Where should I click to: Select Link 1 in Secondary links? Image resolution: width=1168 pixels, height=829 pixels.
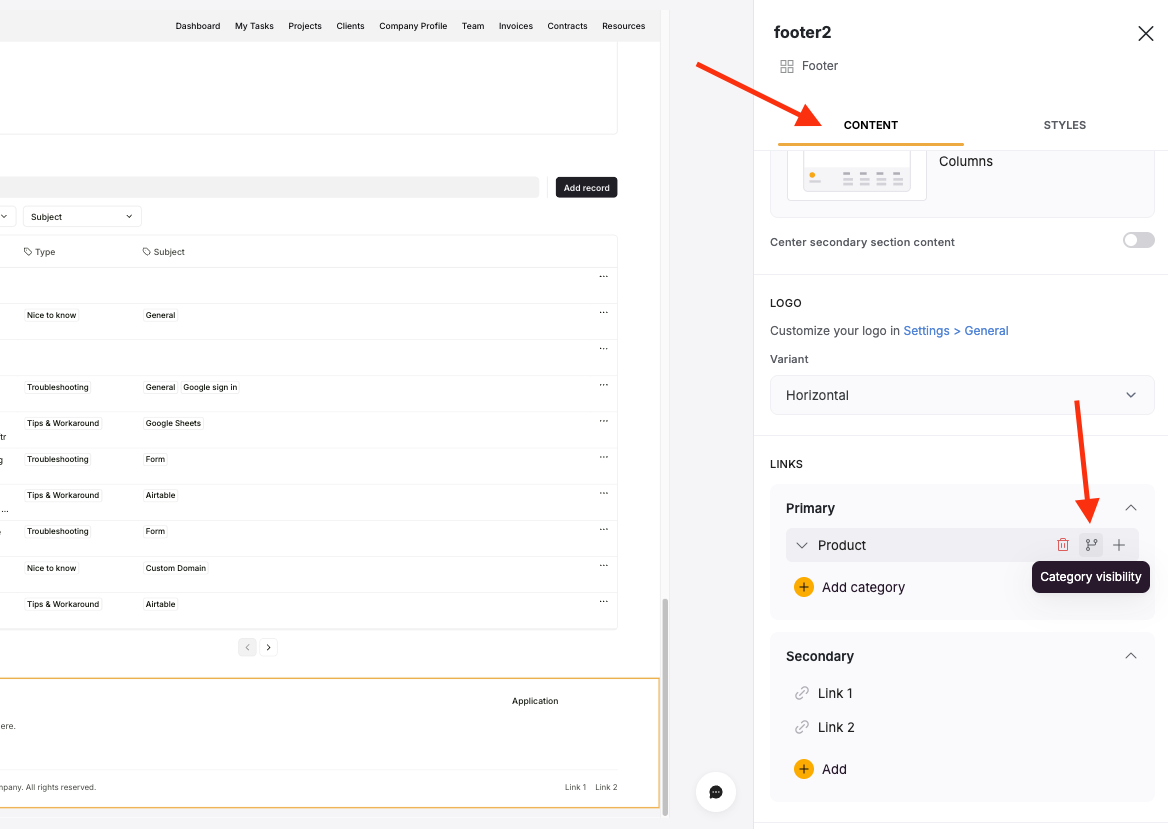coord(835,693)
